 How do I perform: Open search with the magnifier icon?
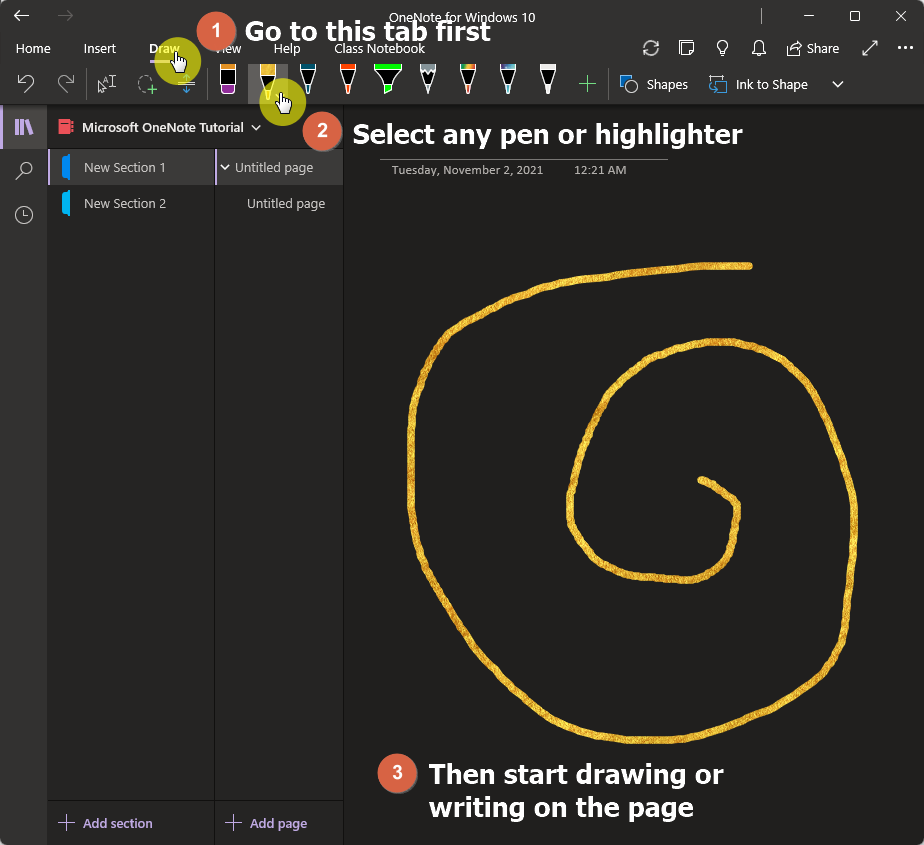pos(24,171)
